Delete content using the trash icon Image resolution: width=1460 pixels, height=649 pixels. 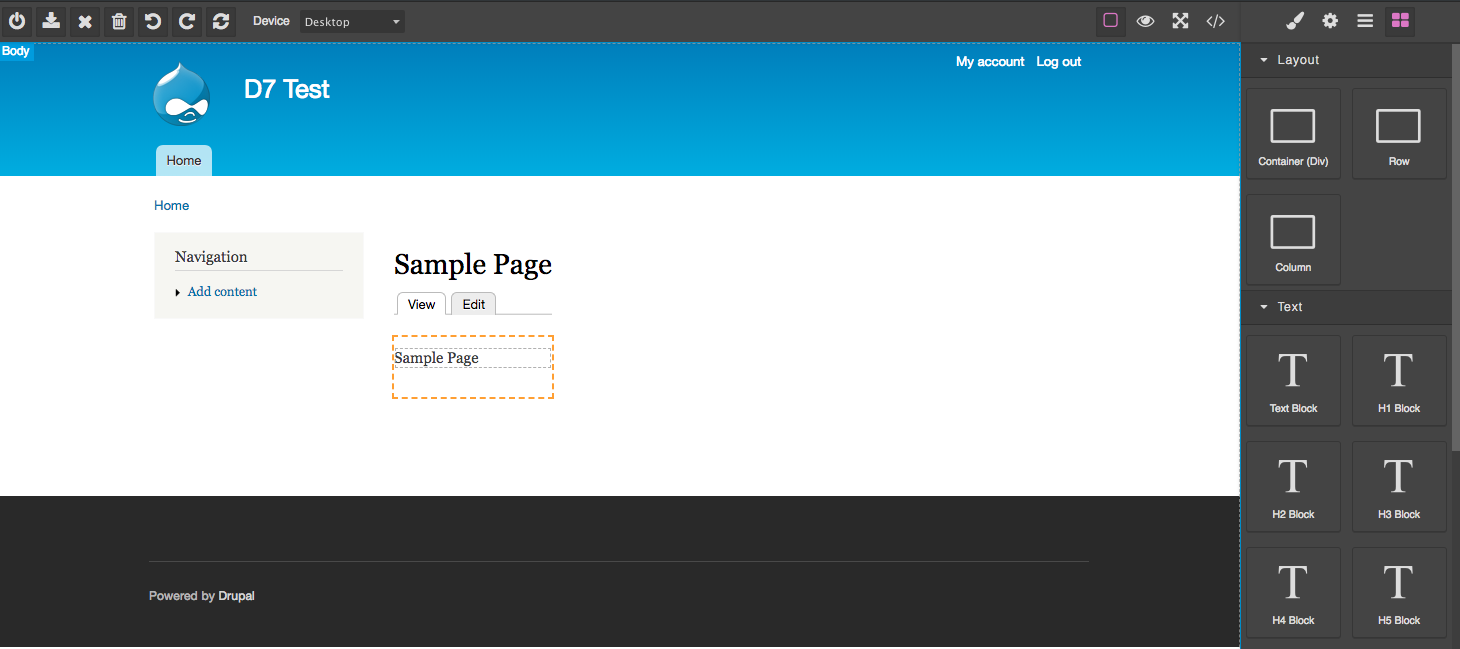click(x=119, y=21)
